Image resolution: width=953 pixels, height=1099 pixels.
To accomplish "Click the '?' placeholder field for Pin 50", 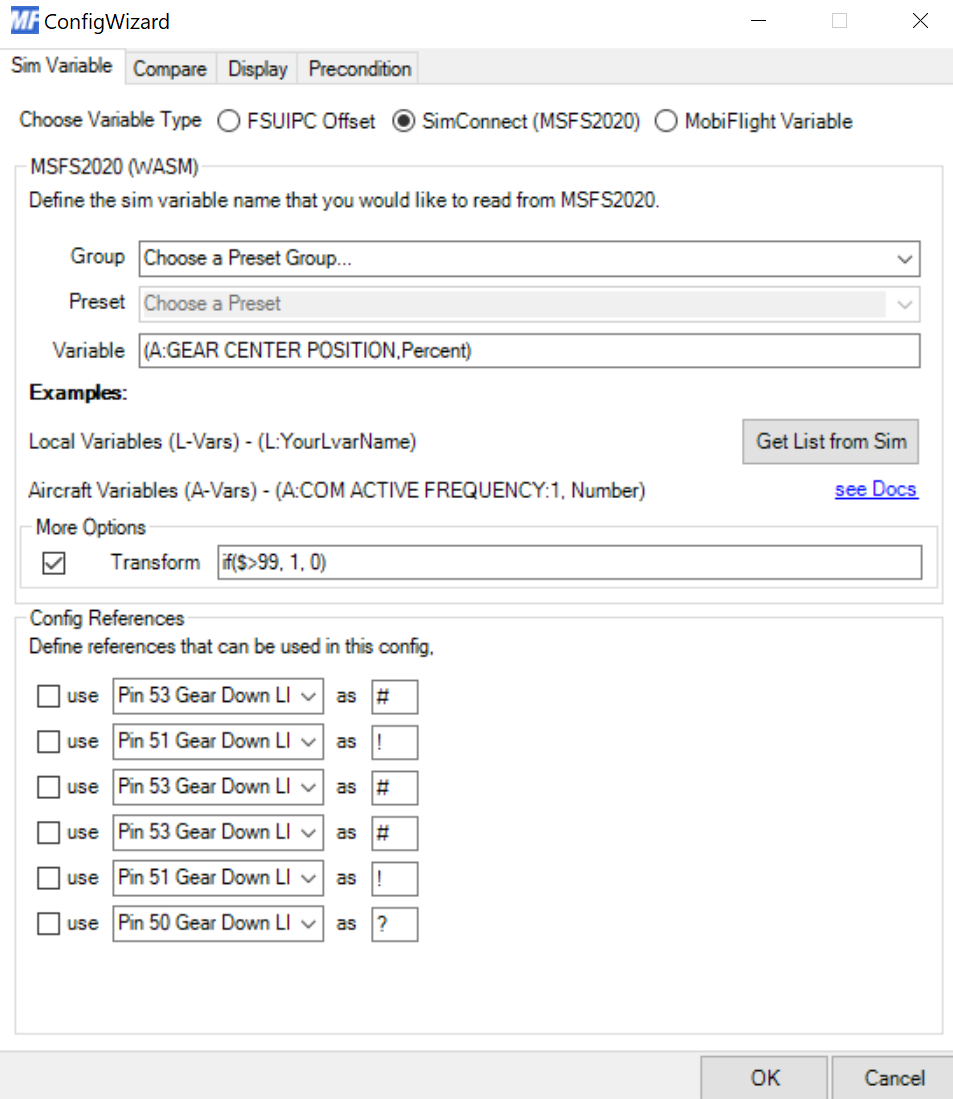I will (395, 924).
